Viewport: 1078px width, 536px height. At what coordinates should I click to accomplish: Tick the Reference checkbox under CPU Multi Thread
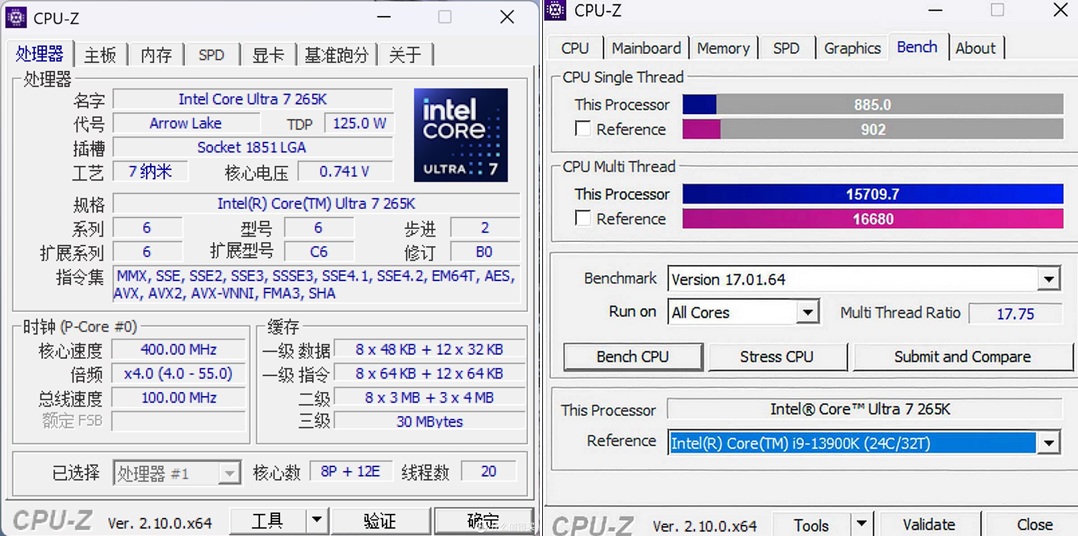(x=583, y=218)
